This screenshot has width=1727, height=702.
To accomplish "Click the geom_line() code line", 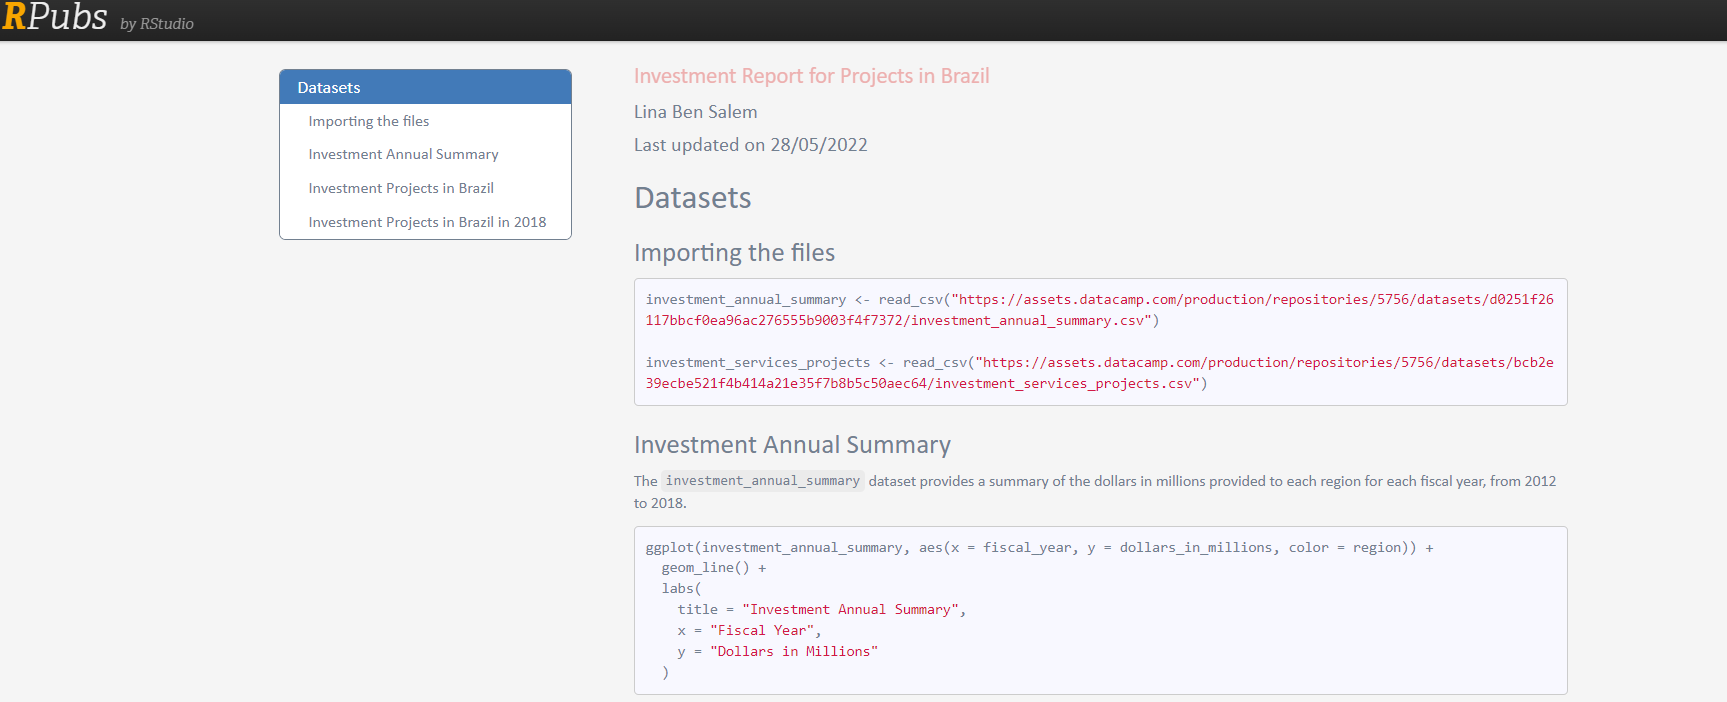I will tap(714, 568).
